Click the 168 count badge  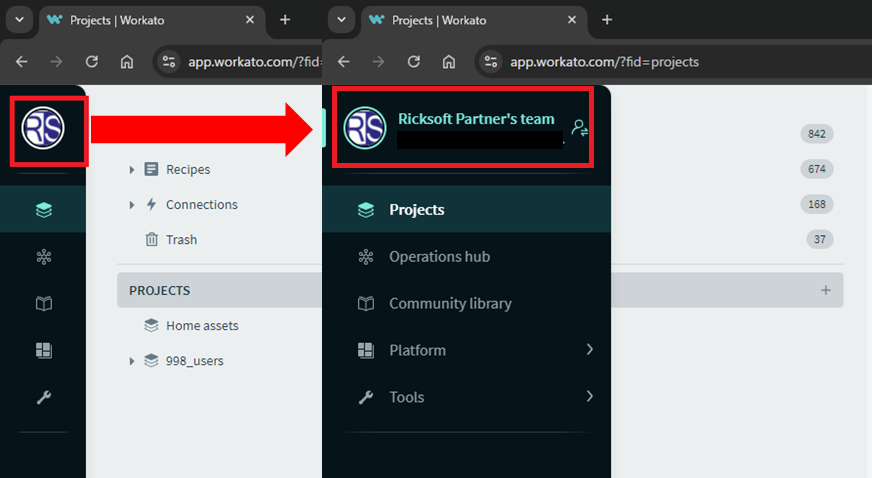coord(816,204)
